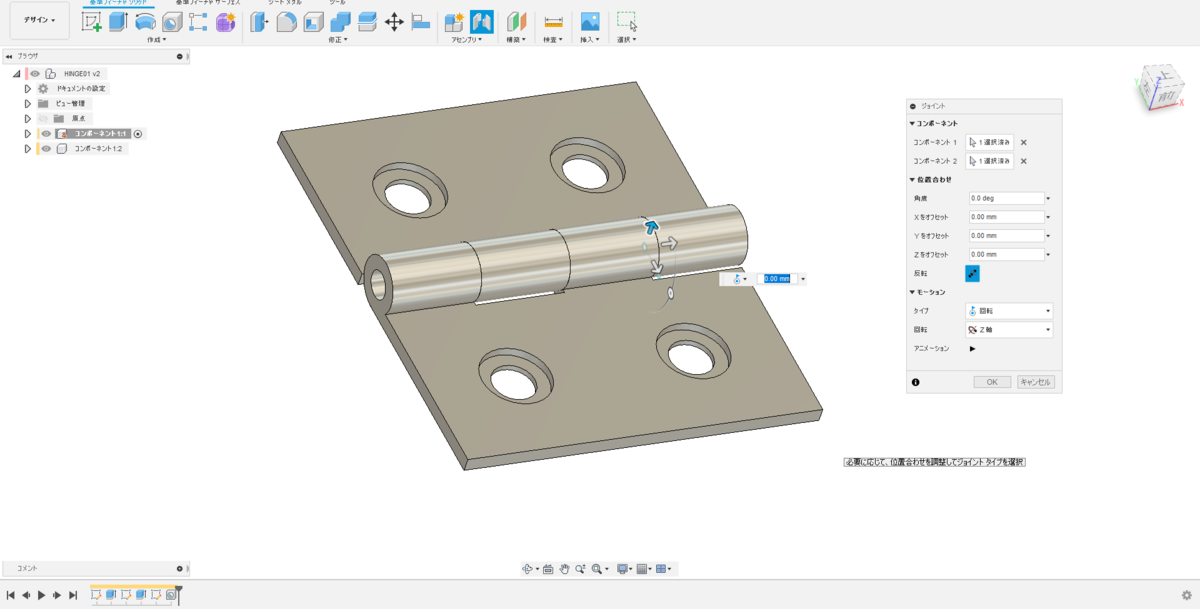The height and width of the screenshot is (609, 1200).
Task: Select the Align tool
Action: [x=421, y=22]
